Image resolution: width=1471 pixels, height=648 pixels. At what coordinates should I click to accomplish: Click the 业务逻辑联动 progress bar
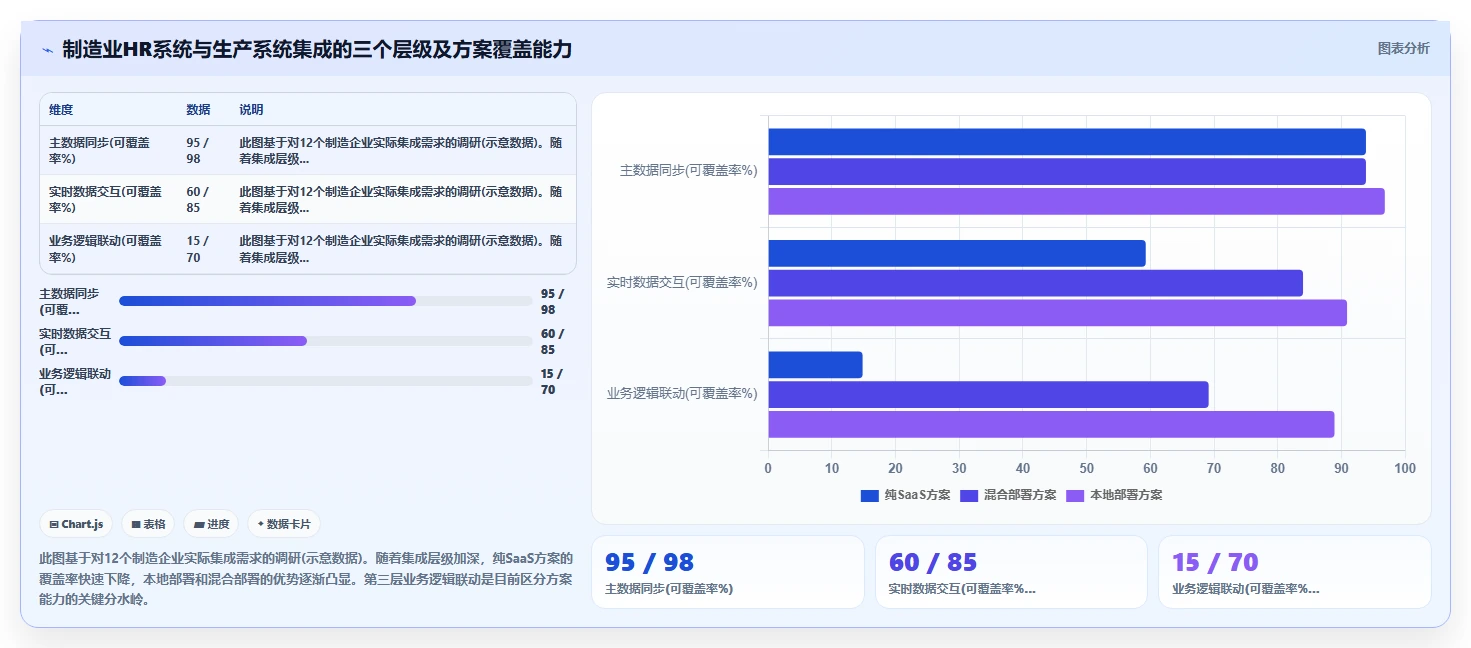tap(326, 381)
